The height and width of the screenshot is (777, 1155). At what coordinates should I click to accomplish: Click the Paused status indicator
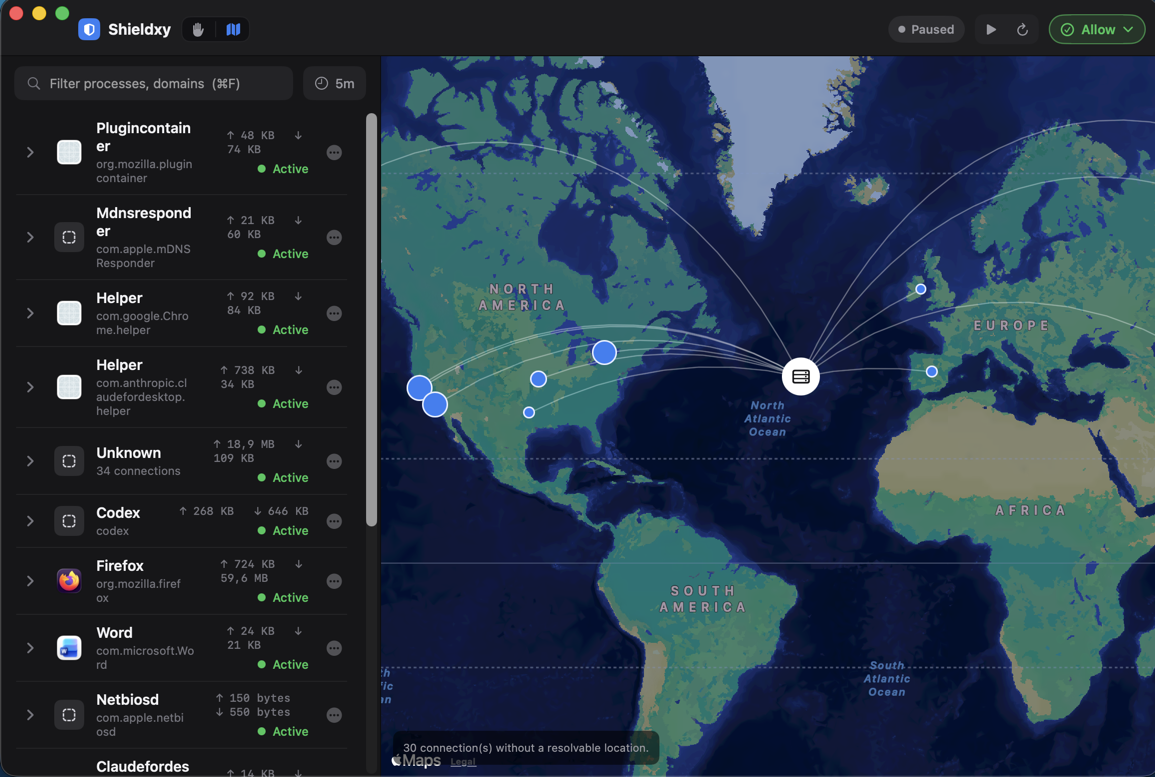click(x=926, y=29)
